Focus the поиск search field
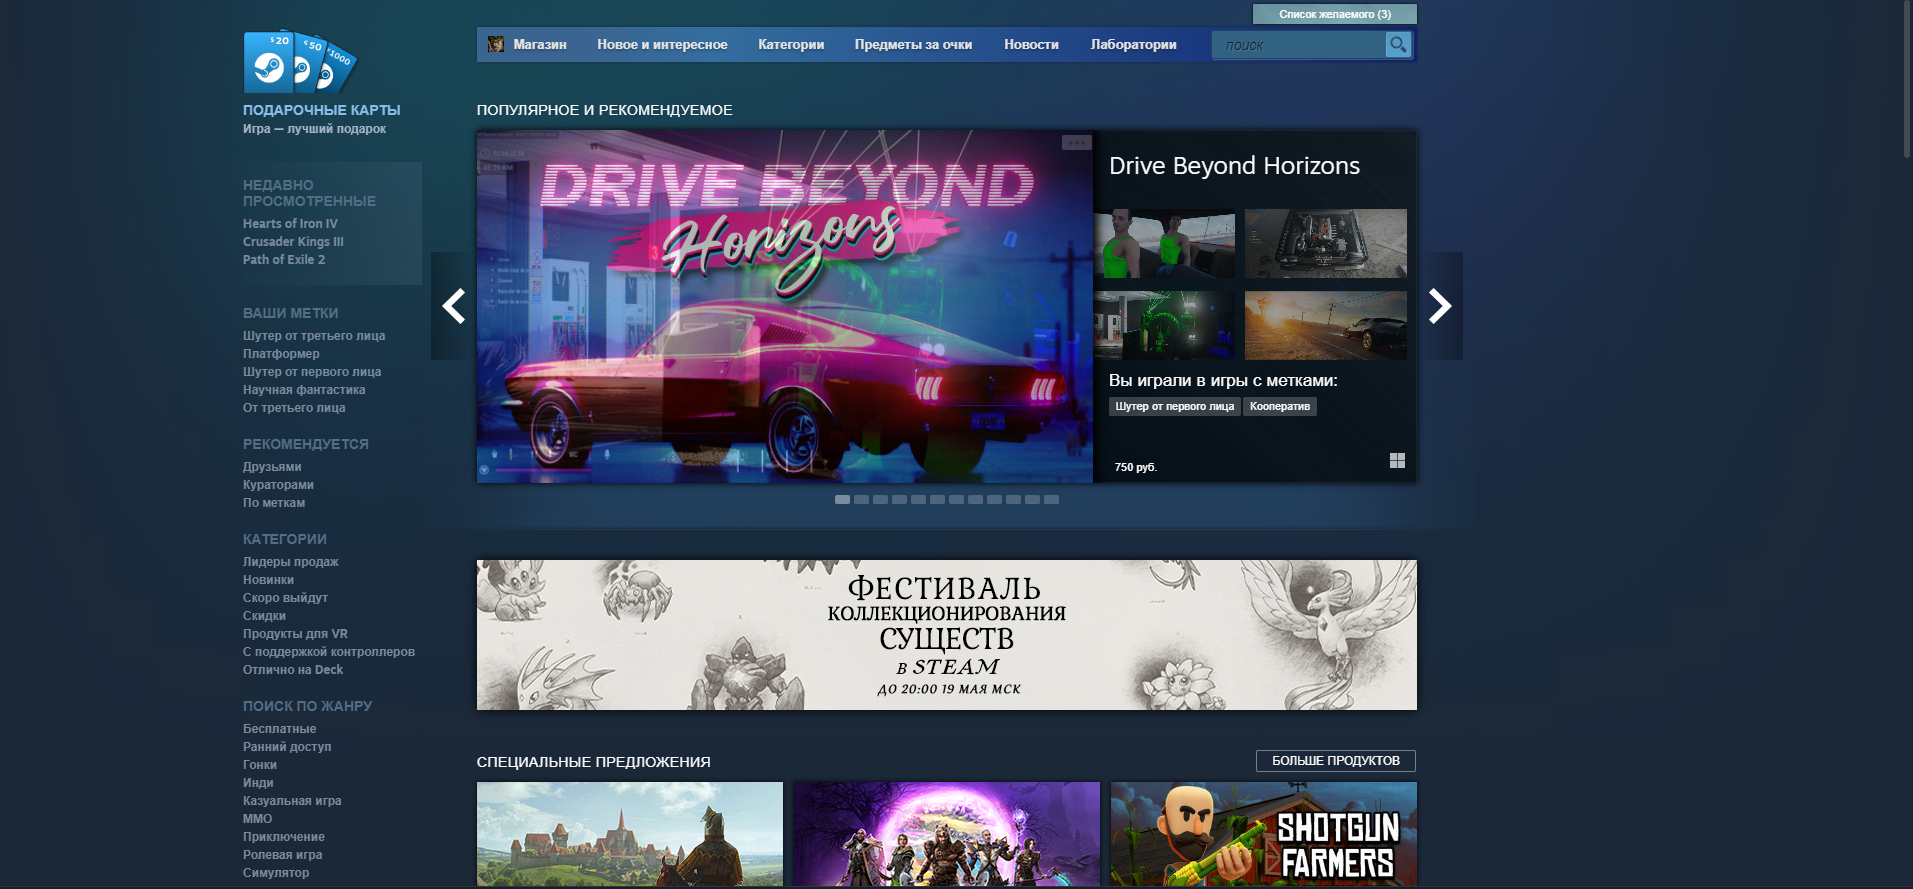 pos(1298,45)
